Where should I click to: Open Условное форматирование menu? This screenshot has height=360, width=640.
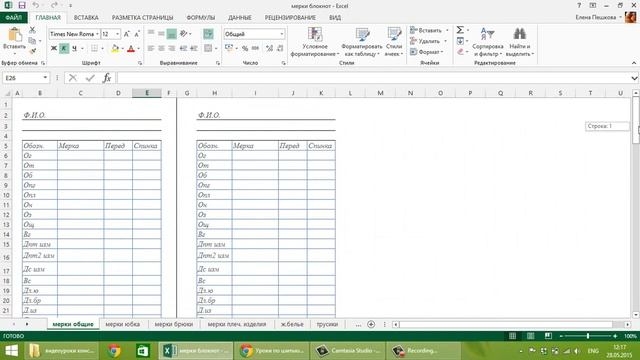pos(315,42)
